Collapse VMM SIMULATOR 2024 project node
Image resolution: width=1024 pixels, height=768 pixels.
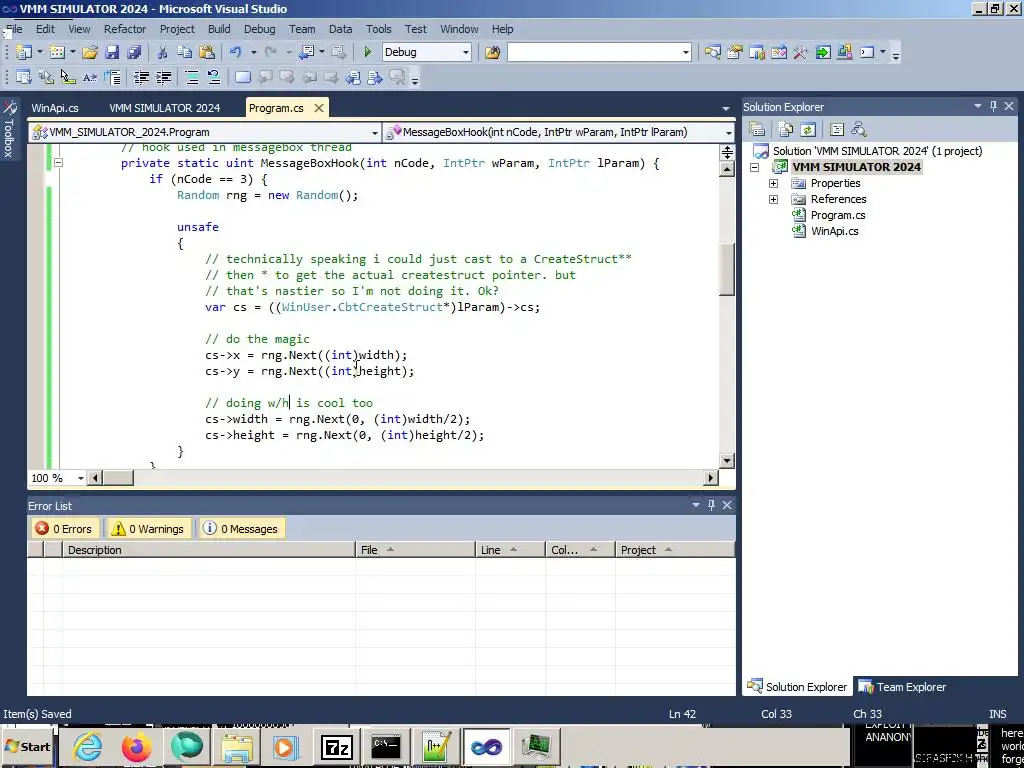coord(754,167)
